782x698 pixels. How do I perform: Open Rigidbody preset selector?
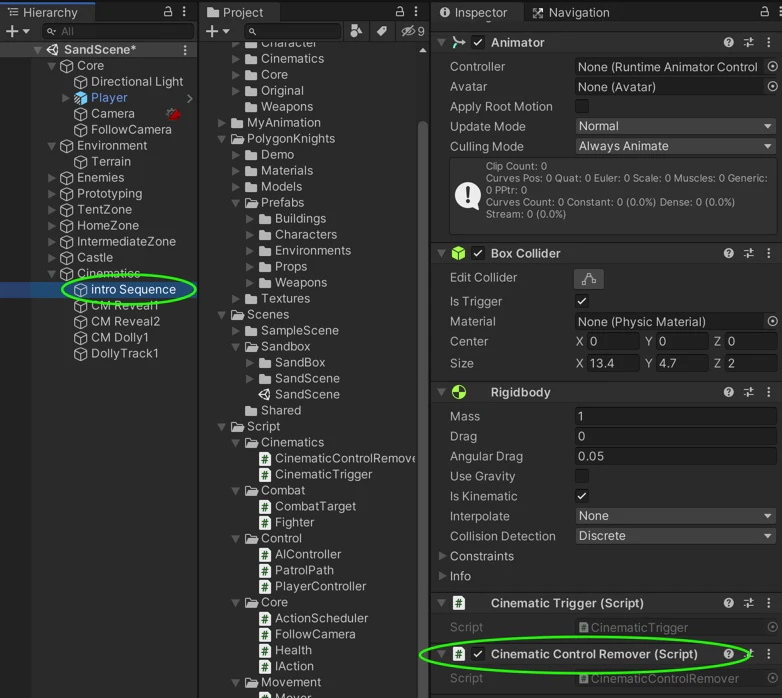tap(749, 392)
